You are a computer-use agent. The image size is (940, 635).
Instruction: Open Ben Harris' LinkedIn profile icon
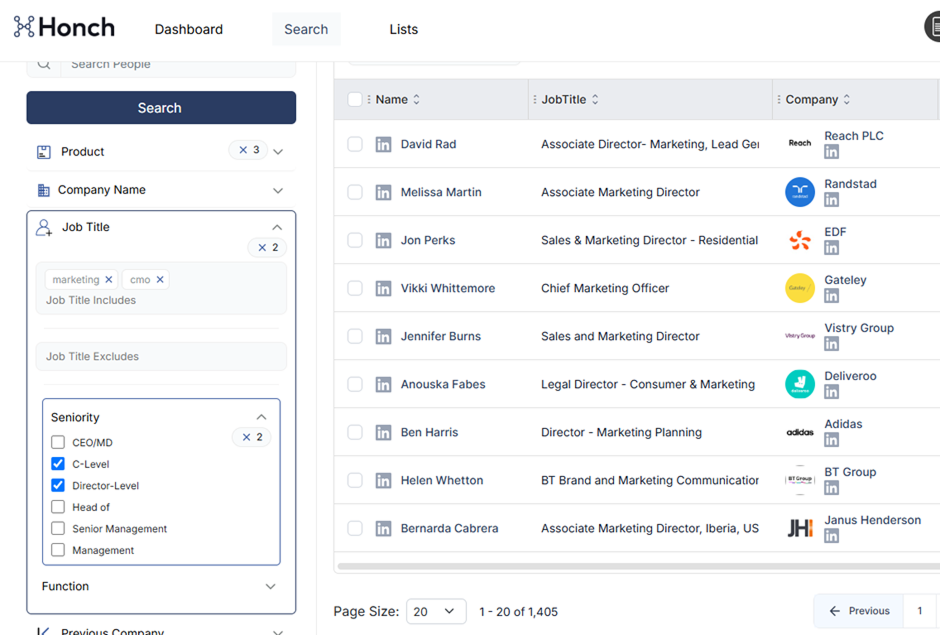point(383,432)
